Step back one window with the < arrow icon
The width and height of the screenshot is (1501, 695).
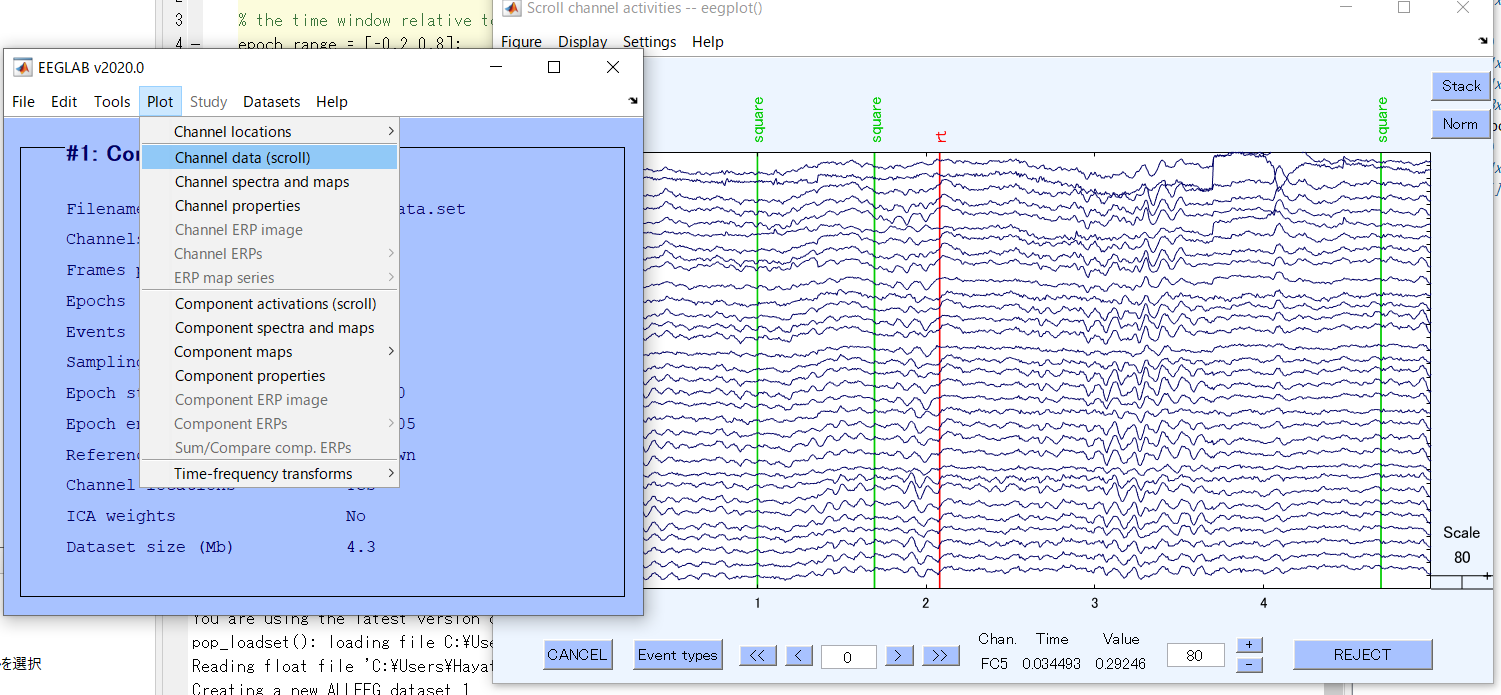(x=799, y=656)
